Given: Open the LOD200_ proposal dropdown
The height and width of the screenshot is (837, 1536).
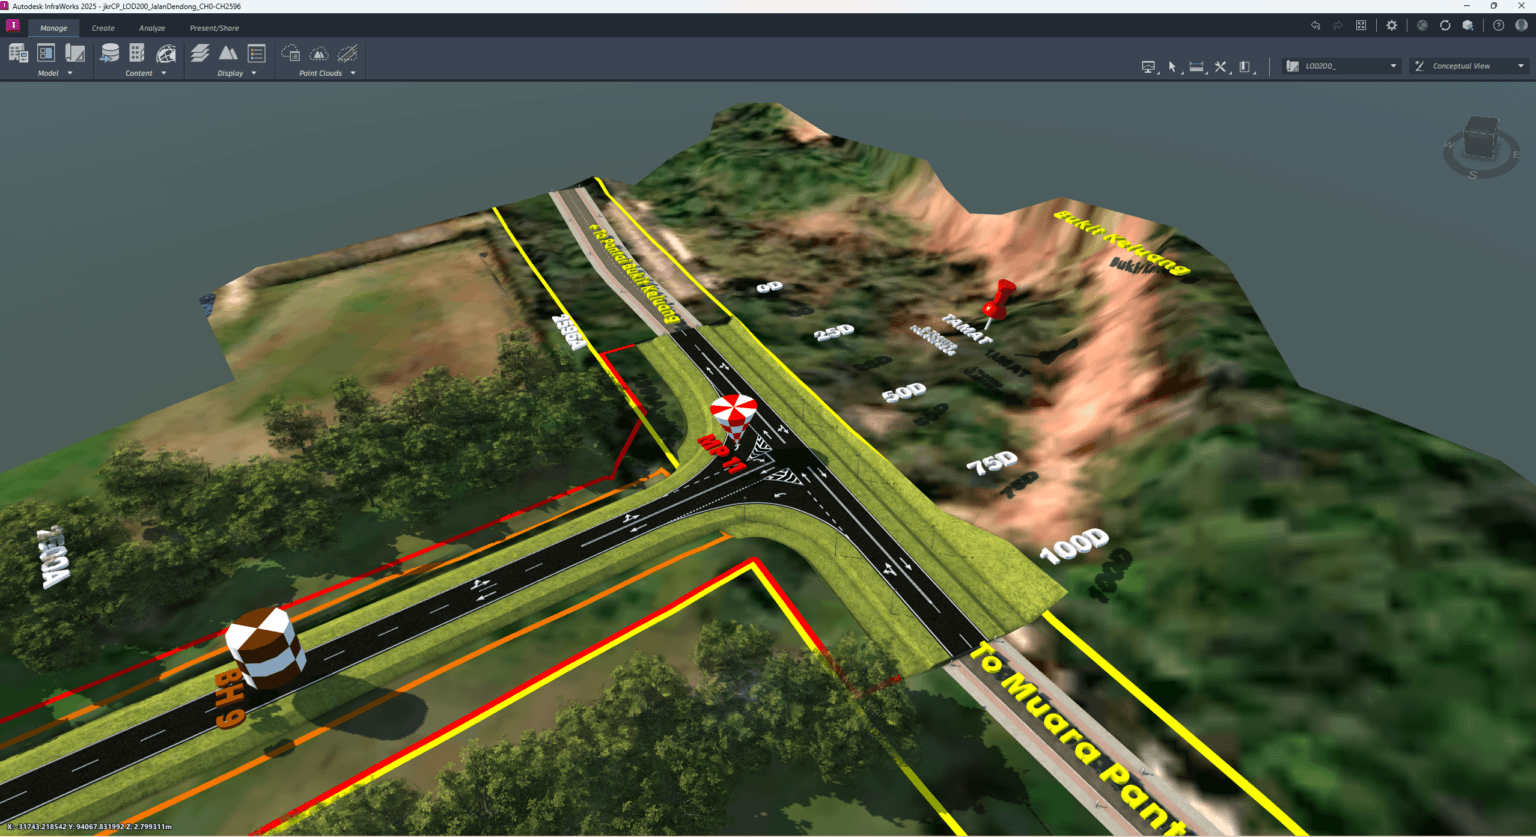Looking at the screenshot, I should coord(1341,66).
